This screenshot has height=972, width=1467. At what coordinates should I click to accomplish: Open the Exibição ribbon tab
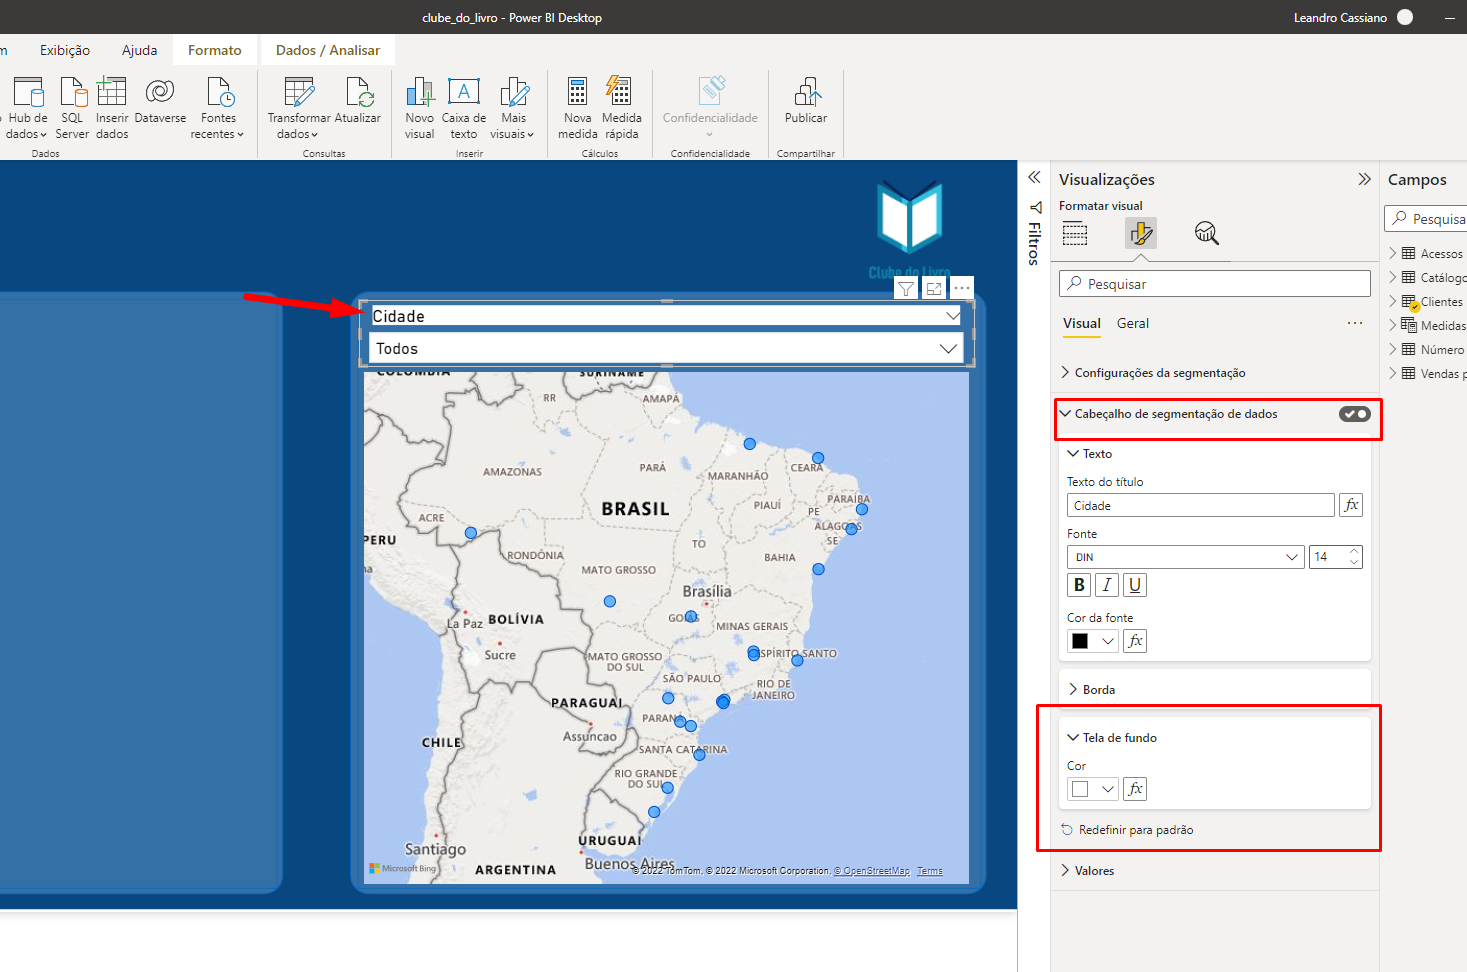[65, 50]
